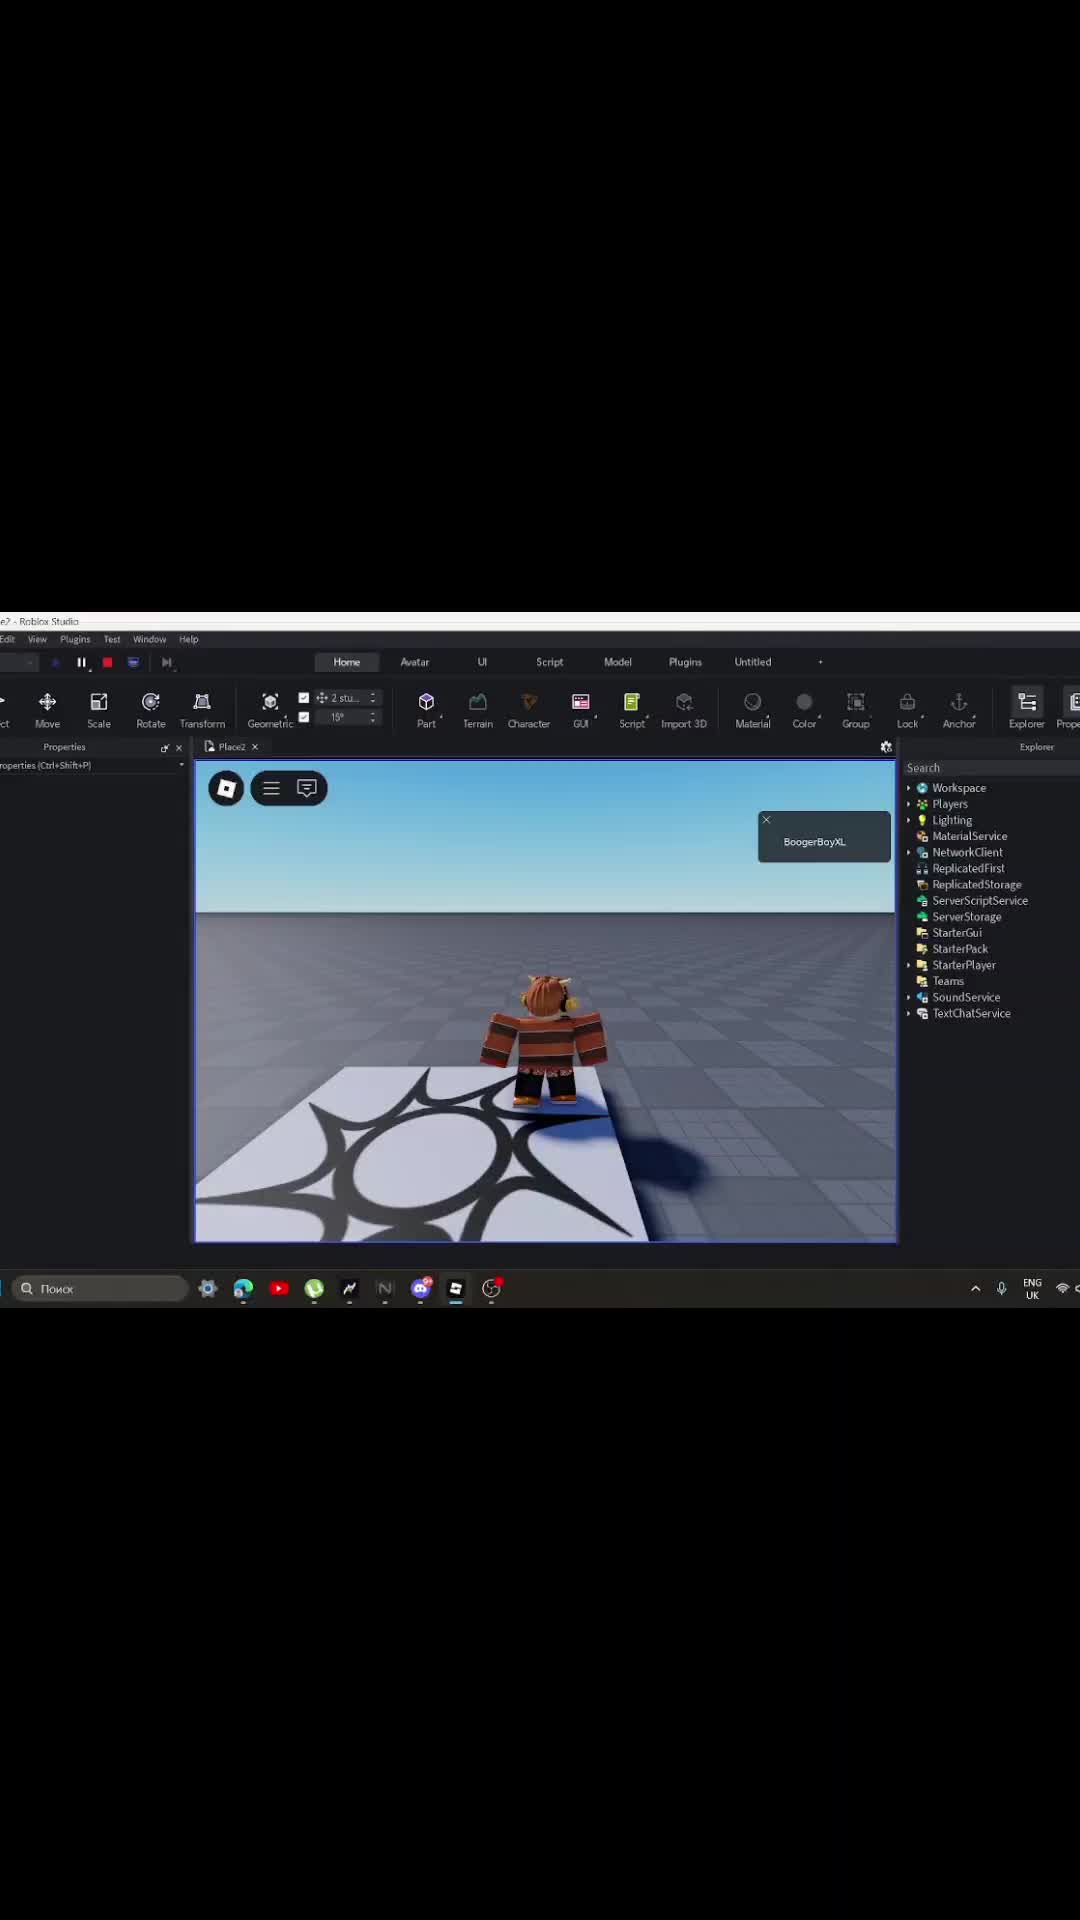Expand the SoundService tree node

click(x=909, y=997)
